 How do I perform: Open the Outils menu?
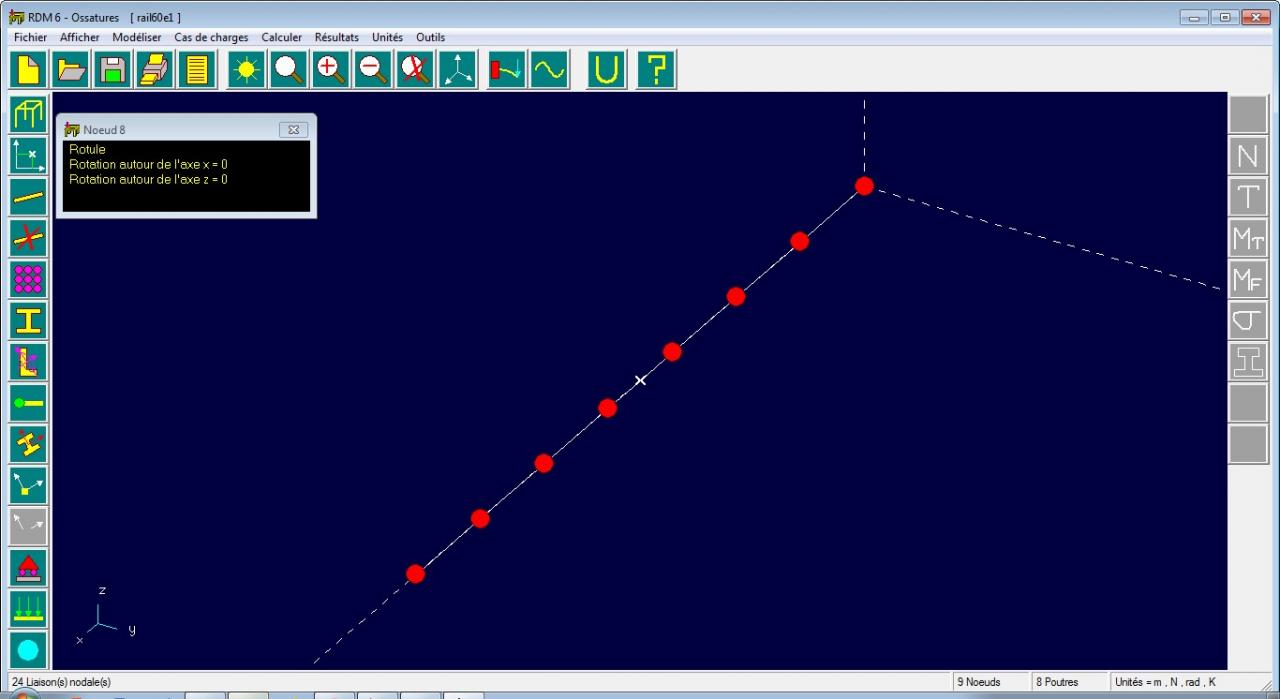tap(431, 37)
